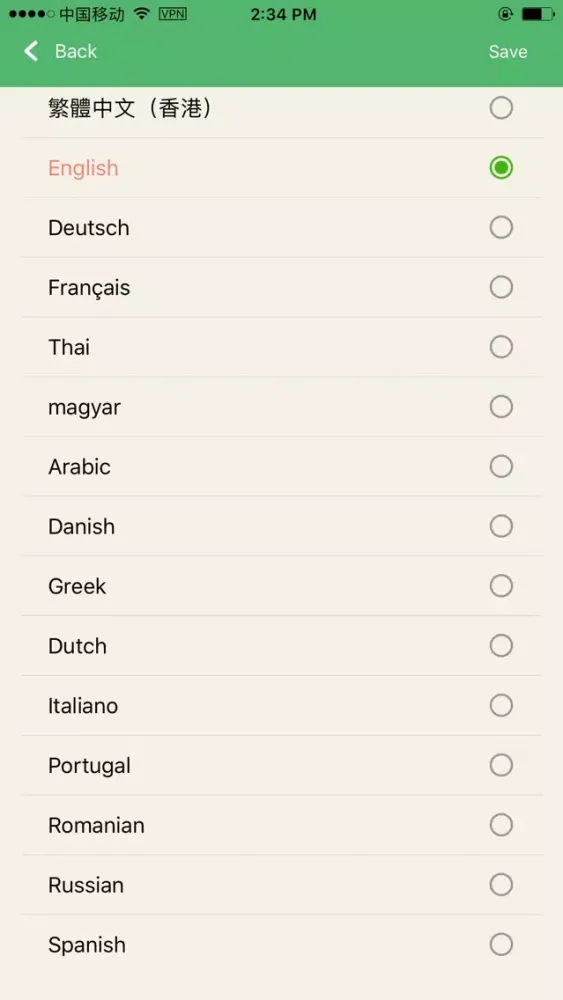Pick the Romanian radio button
Screen dimensions: 563x1000
pyautogui.click(x=501, y=825)
